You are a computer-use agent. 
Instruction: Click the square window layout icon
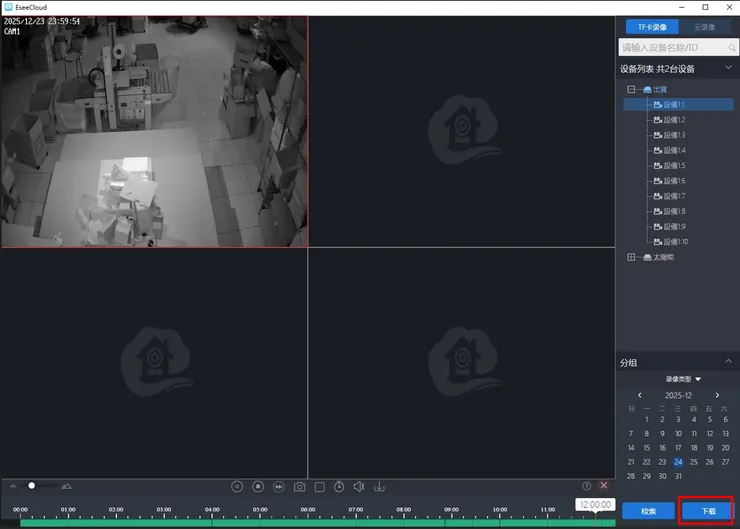click(320, 487)
